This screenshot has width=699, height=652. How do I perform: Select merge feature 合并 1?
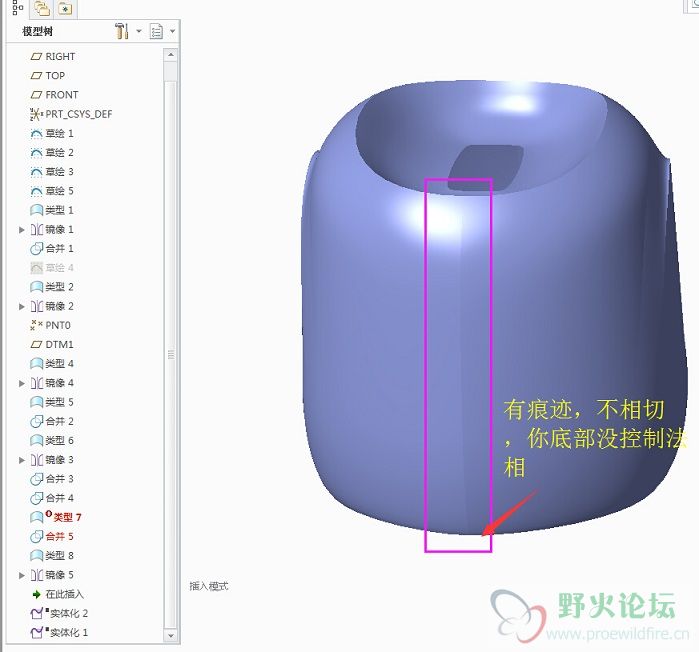coord(52,248)
